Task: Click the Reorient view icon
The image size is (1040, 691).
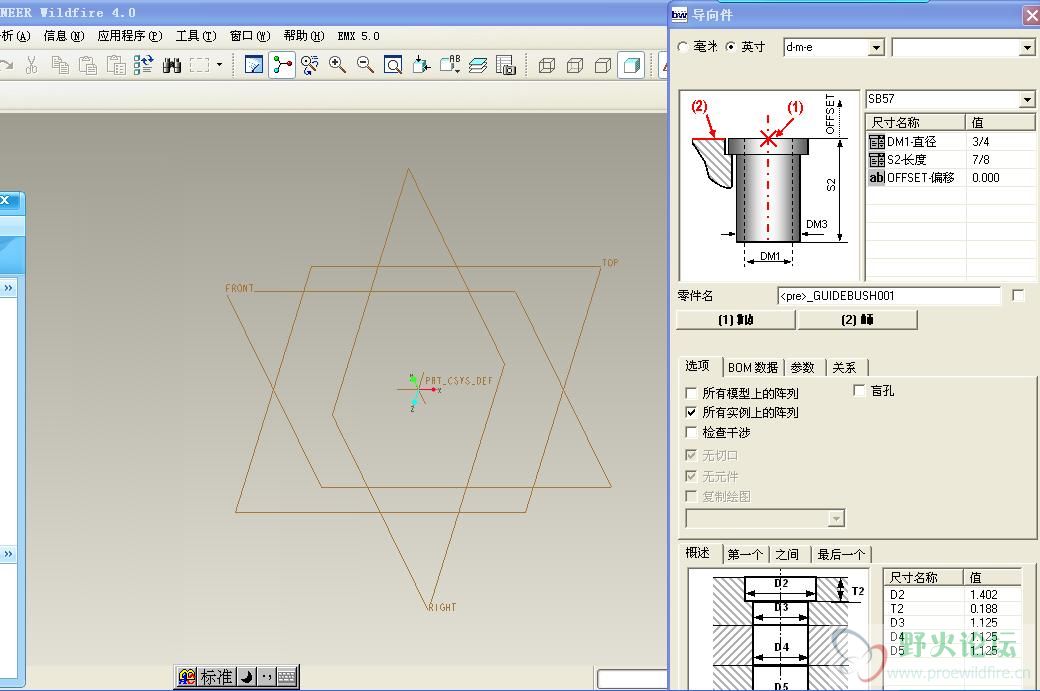Action: click(421, 64)
